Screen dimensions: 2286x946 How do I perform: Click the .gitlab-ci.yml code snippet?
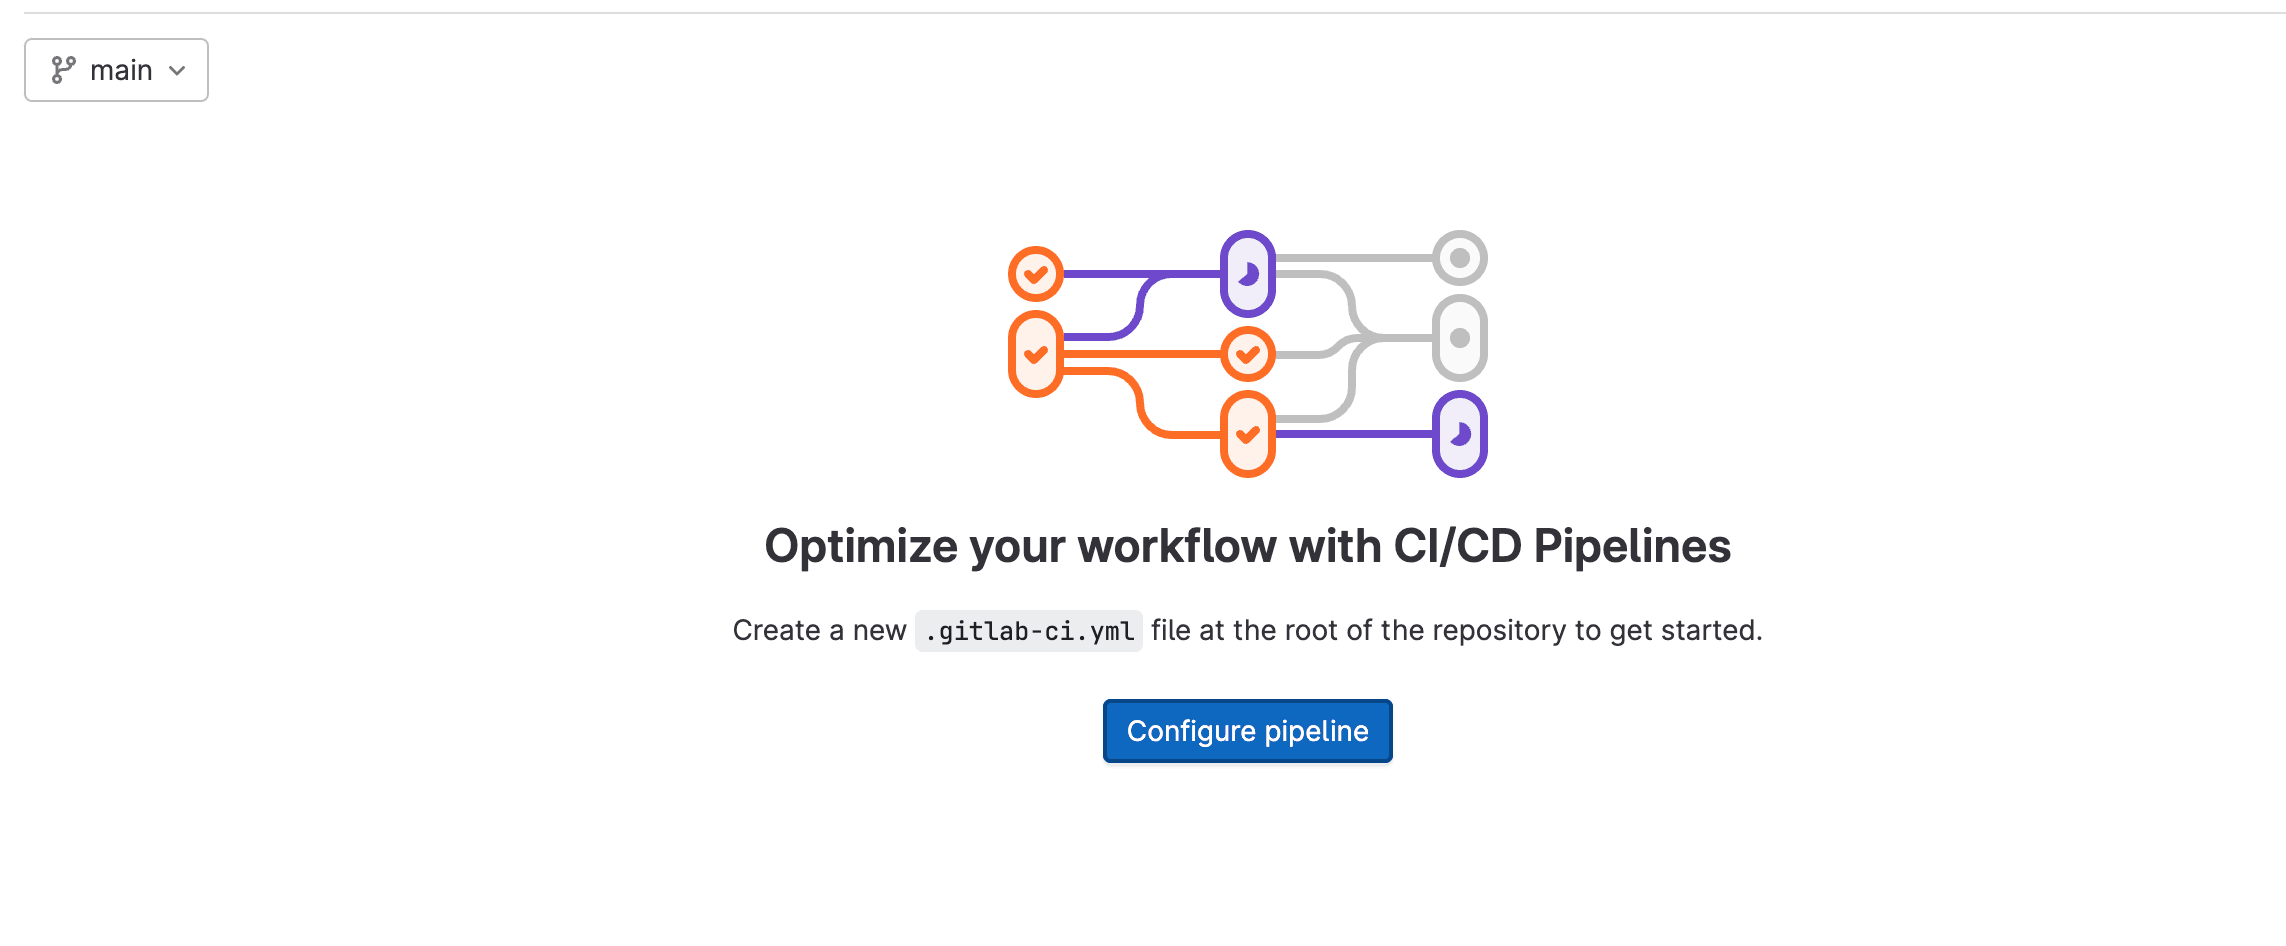1029,631
